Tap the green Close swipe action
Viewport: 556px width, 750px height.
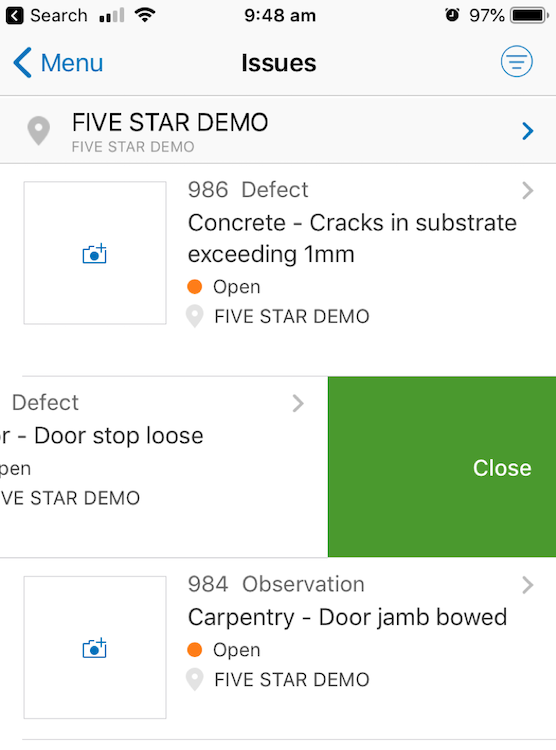(x=442, y=467)
